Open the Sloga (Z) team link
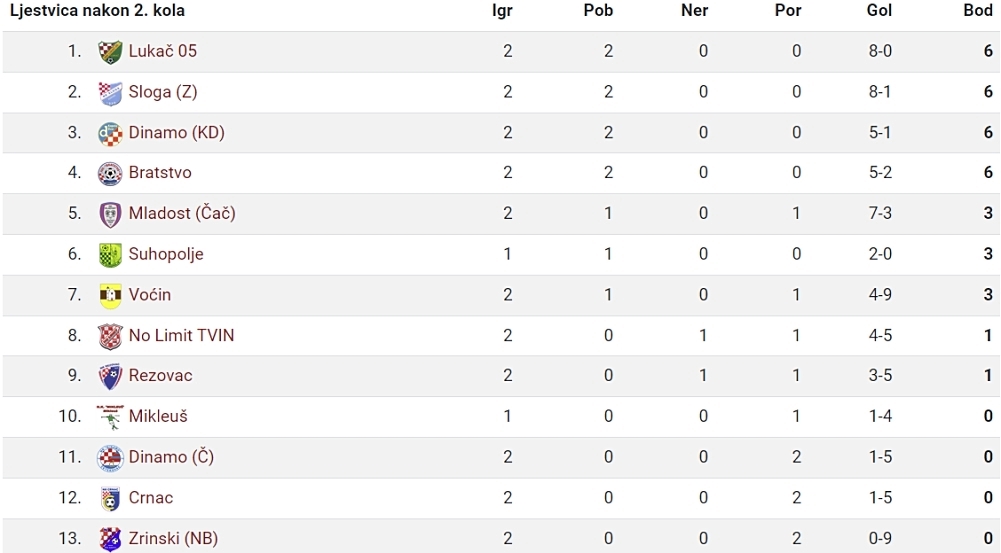The image size is (1001, 553). [x=163, y=92]
